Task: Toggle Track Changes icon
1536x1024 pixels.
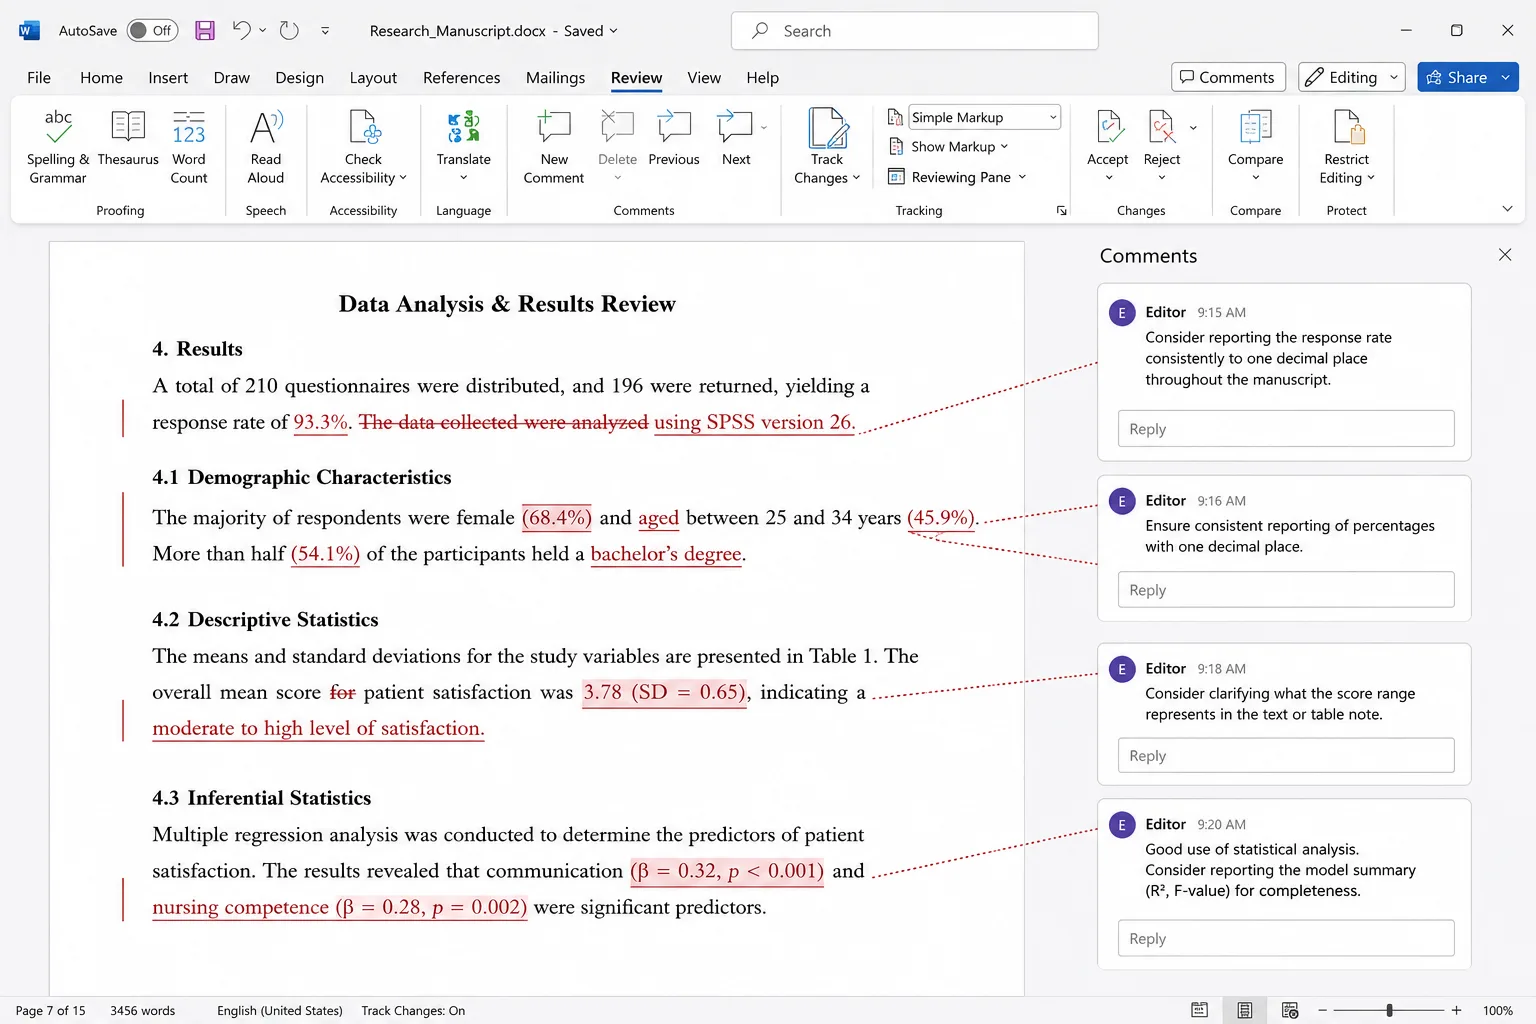Action: (x=827, y=128)
